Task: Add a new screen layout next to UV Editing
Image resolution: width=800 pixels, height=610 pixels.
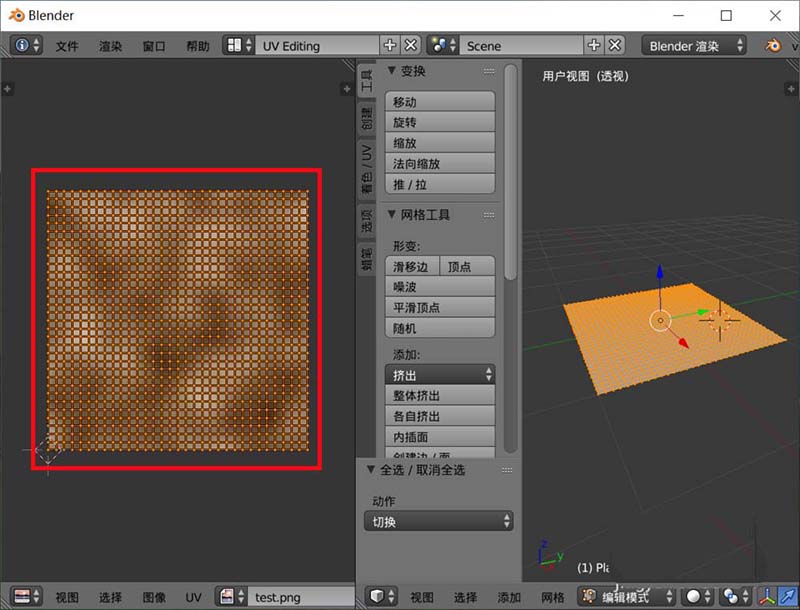Action: click(x=390, y=45)
